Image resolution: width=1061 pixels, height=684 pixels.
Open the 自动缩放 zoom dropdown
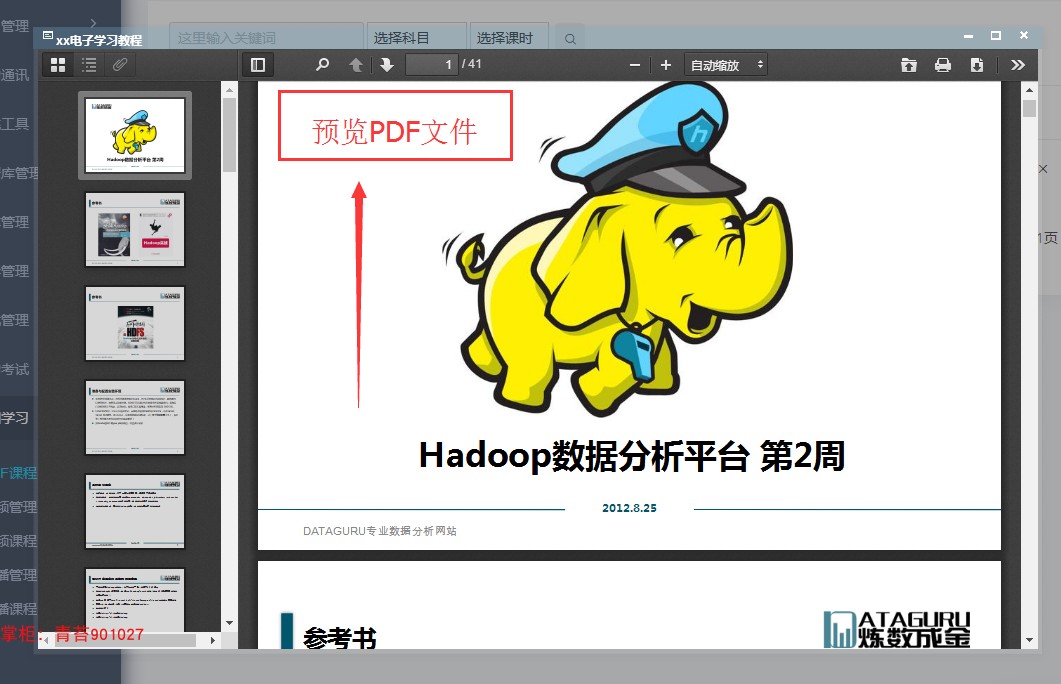coord(725,65)
